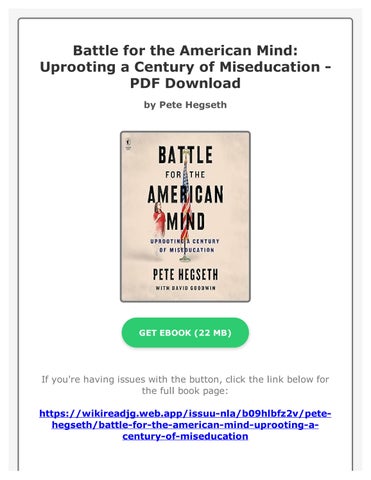This screenshot has height=480, width=371.
Task: Click the 'by Pete Hegseth' author line
Action: pos(185,105)
